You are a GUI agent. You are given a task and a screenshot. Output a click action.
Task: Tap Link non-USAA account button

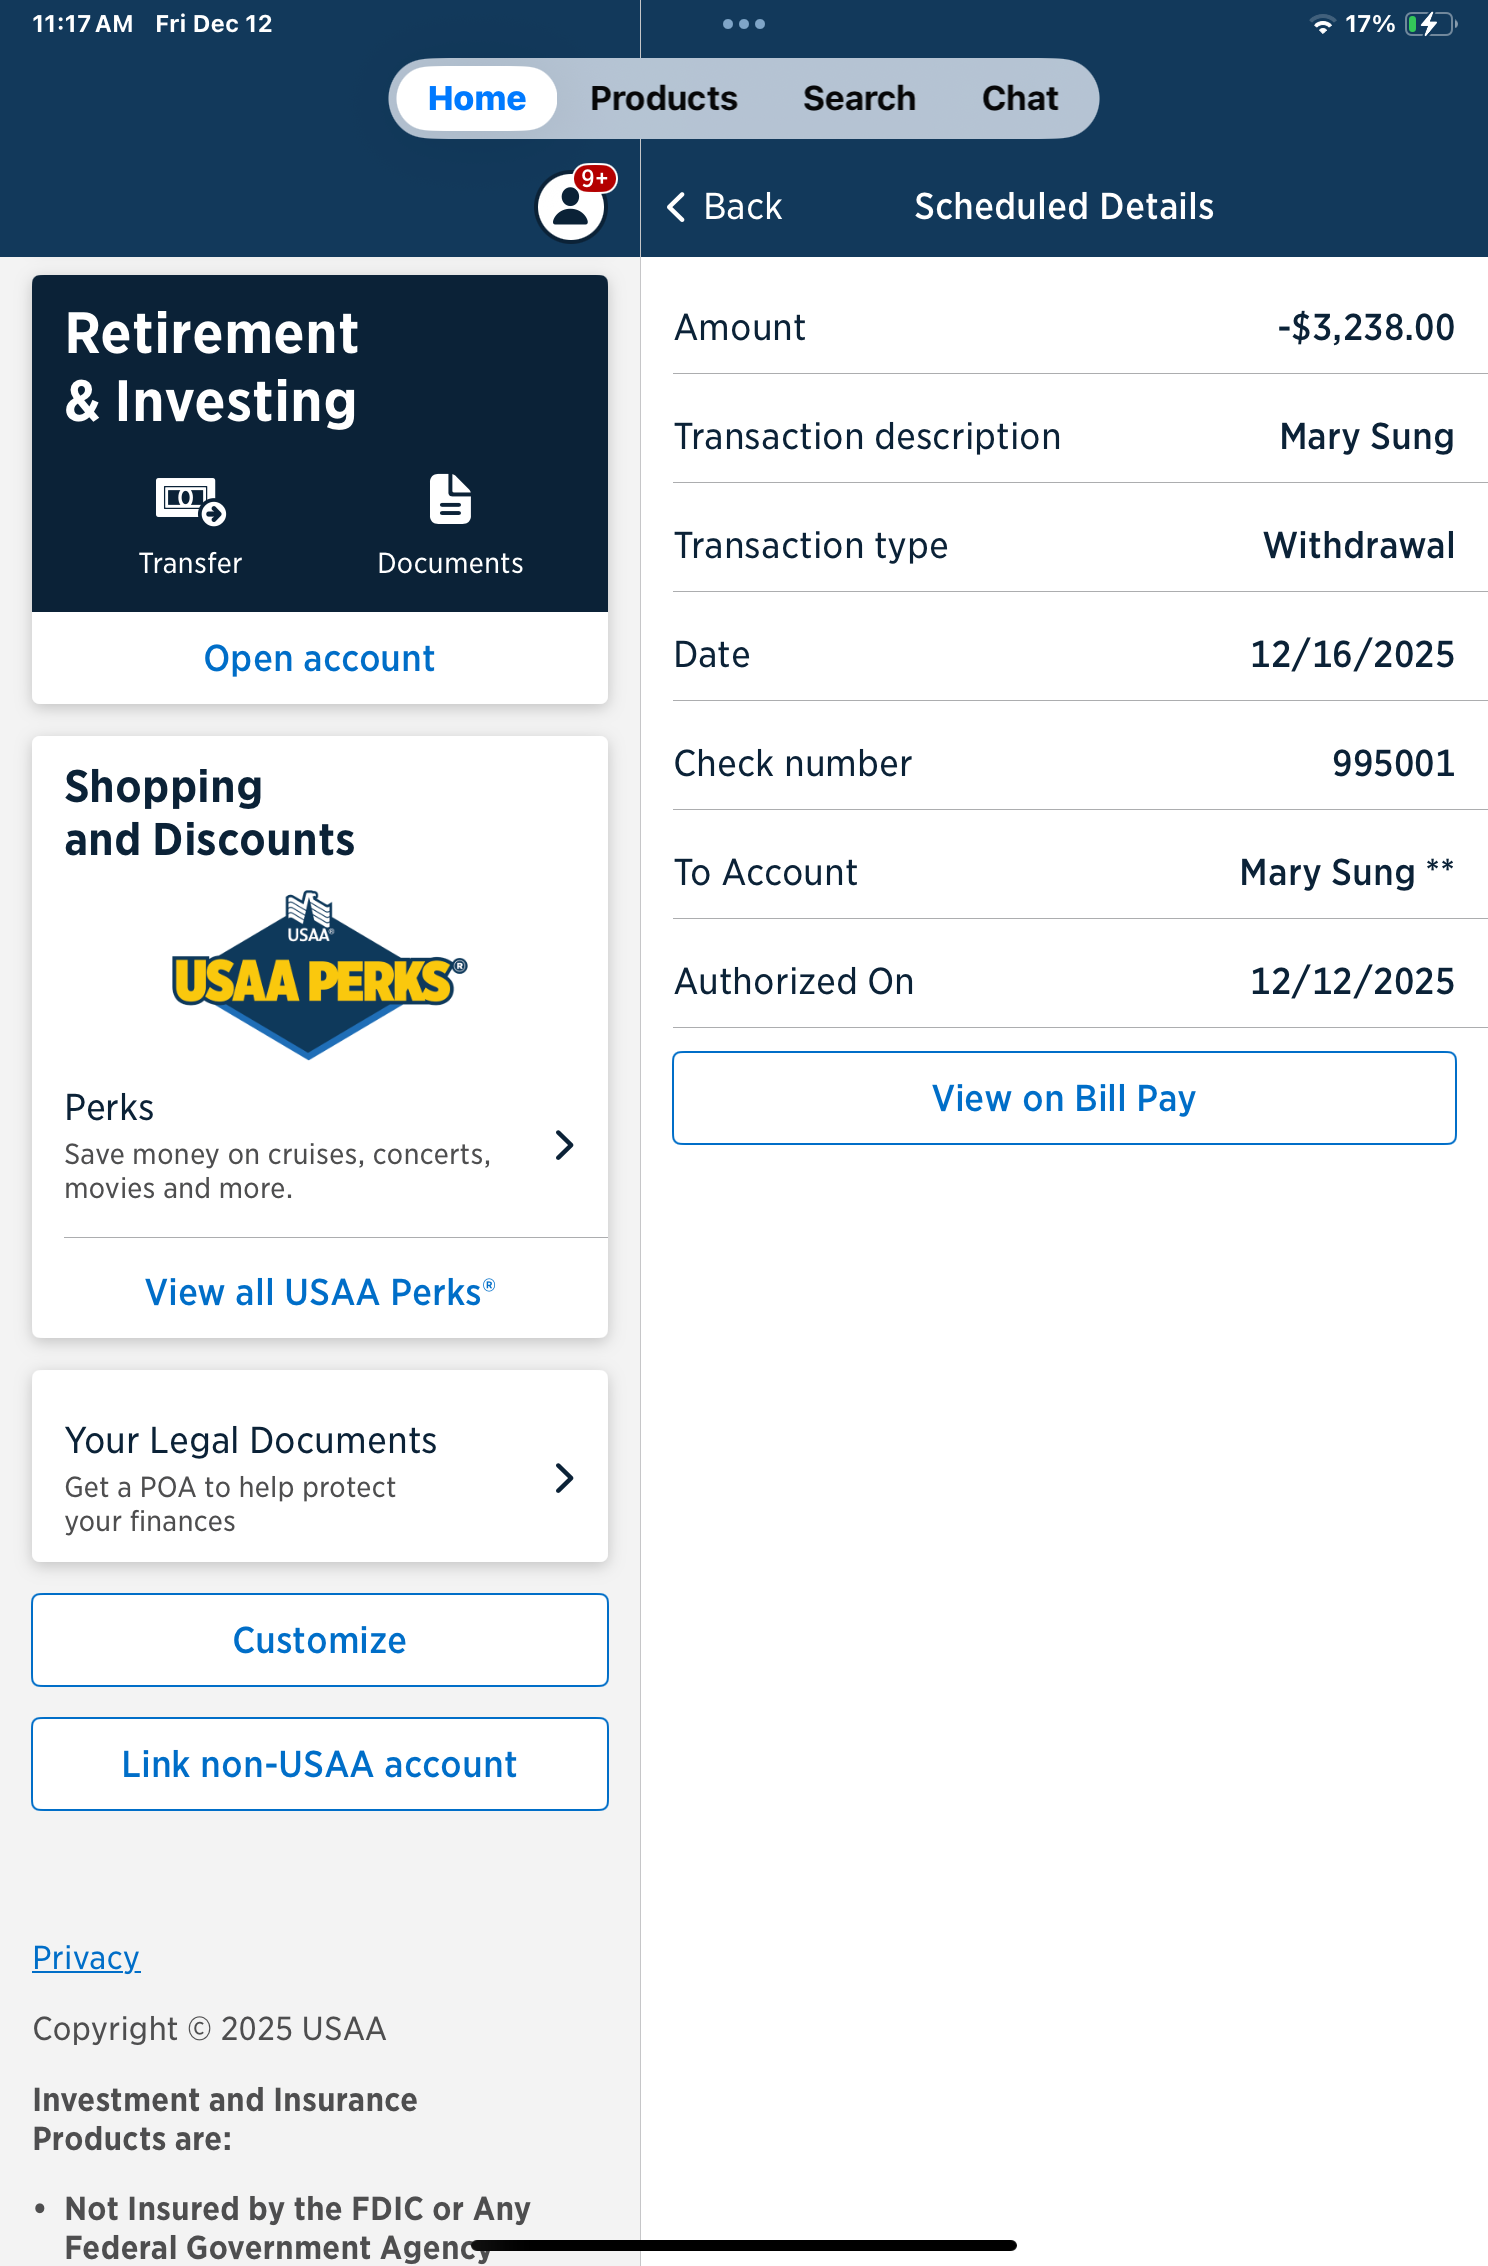click(x=319, y=1764)
